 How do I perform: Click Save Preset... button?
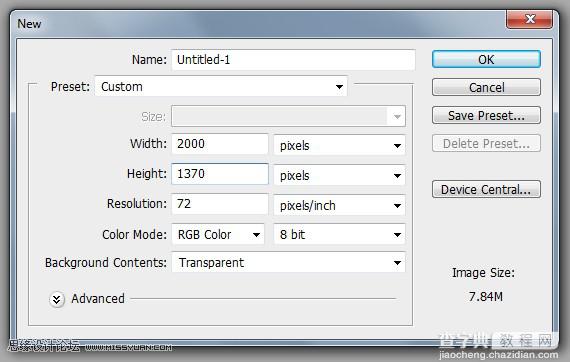click(x=486, y=115)
